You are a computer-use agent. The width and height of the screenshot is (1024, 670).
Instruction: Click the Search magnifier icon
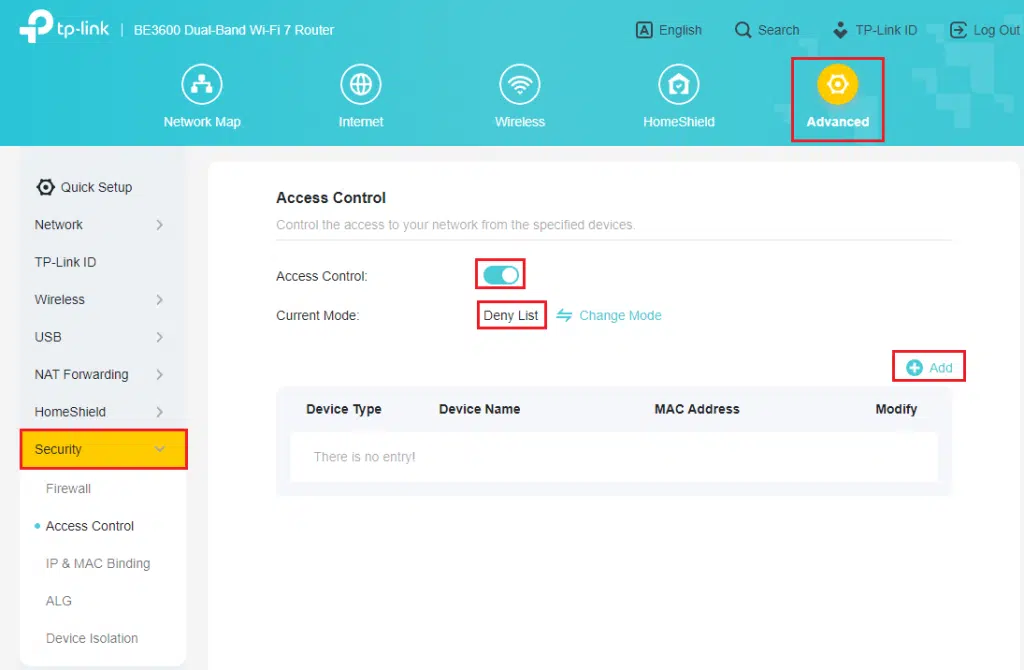tap(743, 30)
